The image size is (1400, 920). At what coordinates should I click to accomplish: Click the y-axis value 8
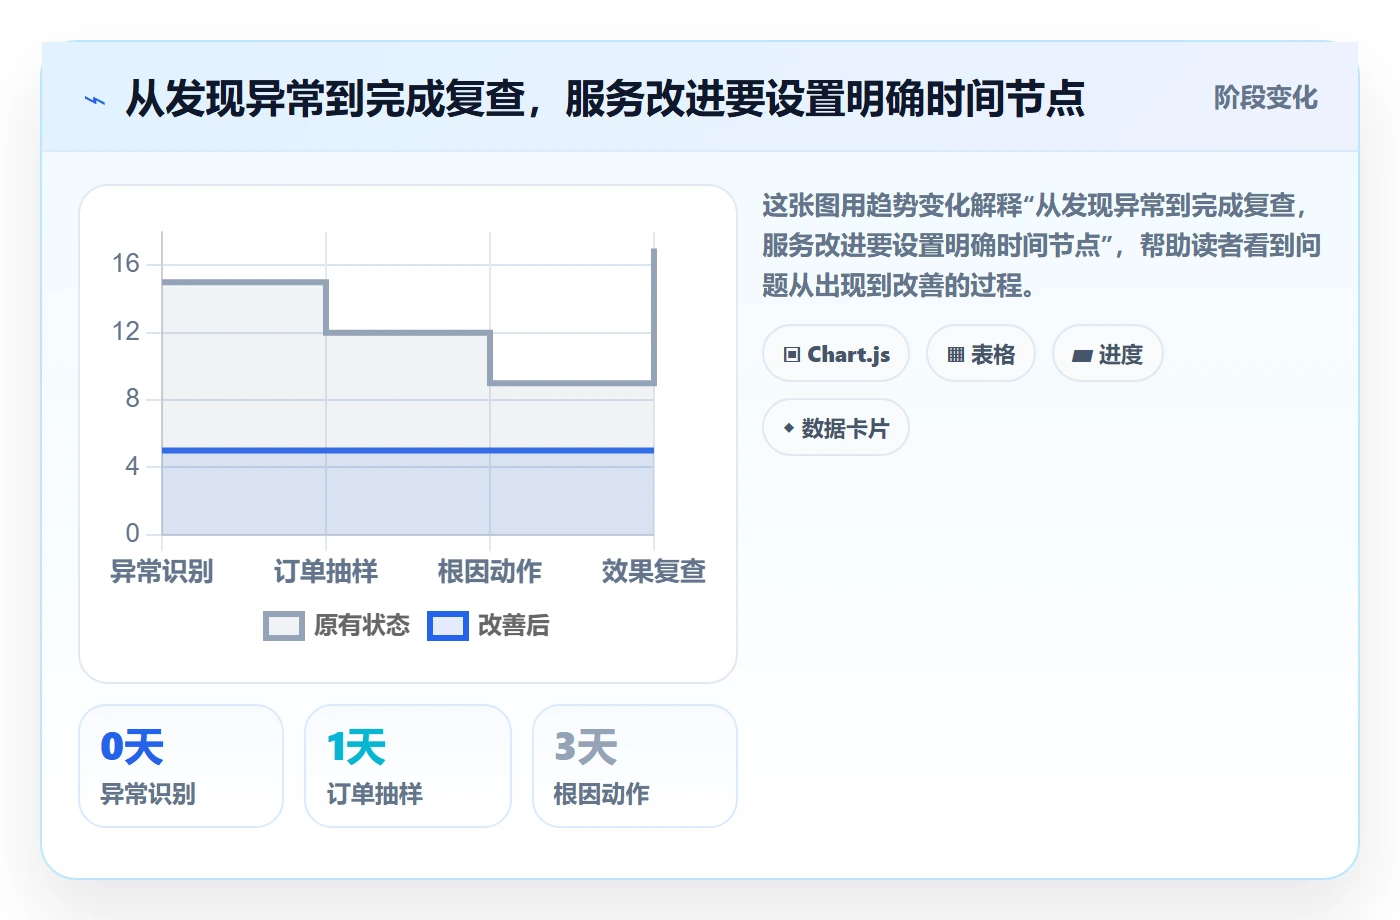pyautogui.click(x=132, y=399)
